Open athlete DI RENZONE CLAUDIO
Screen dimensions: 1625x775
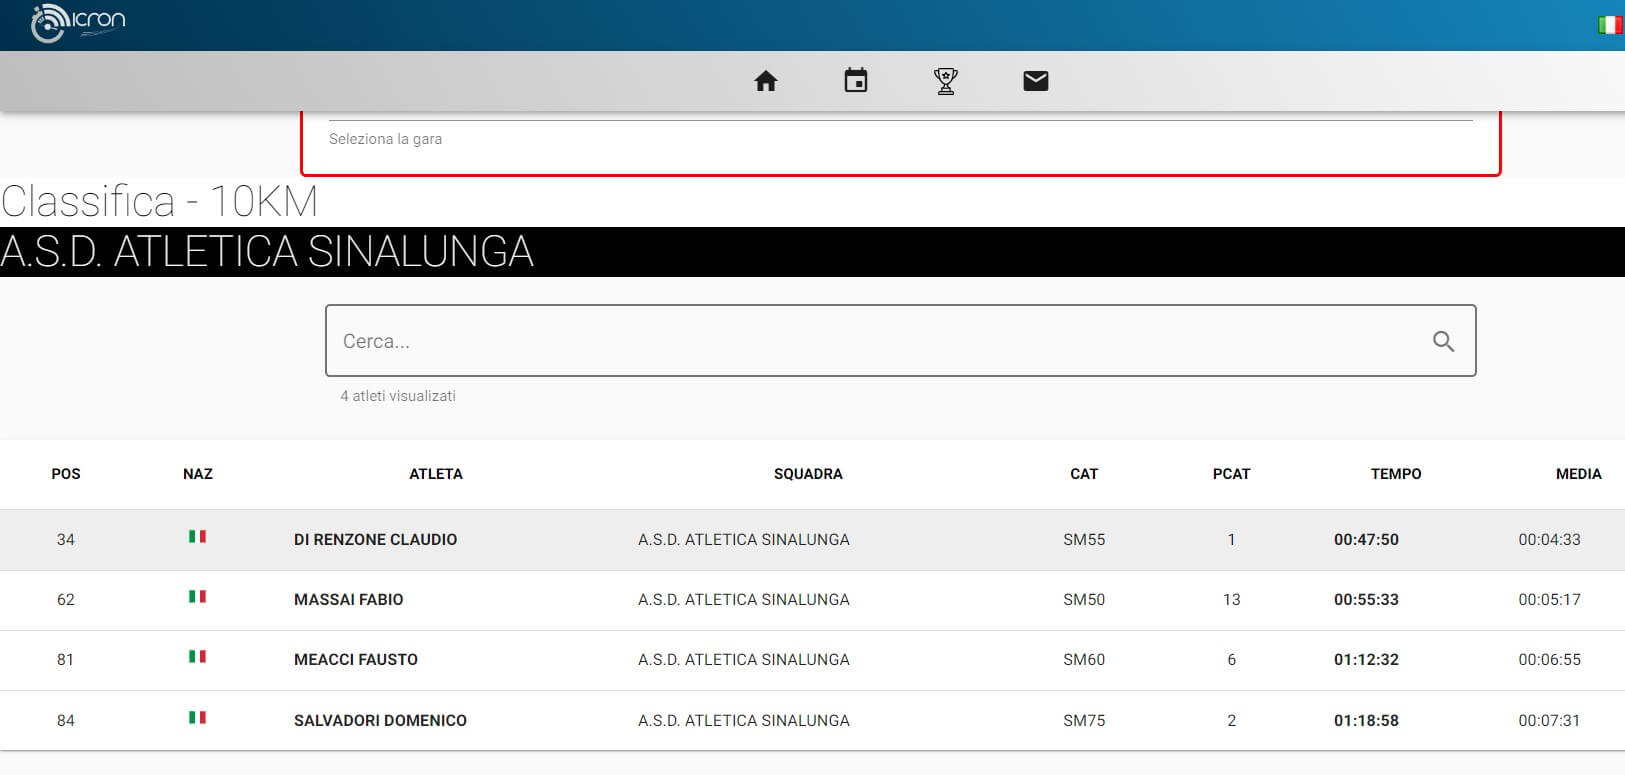[375, 540]
